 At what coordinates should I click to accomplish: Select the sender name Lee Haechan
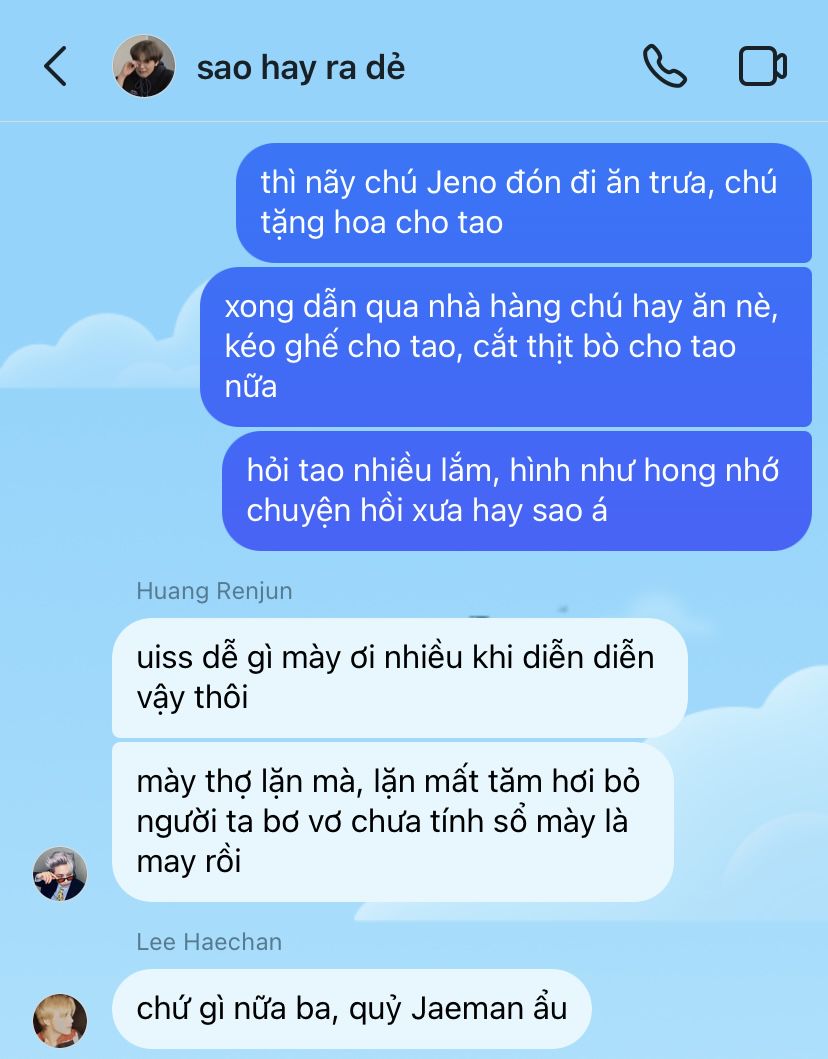(209, 942)
